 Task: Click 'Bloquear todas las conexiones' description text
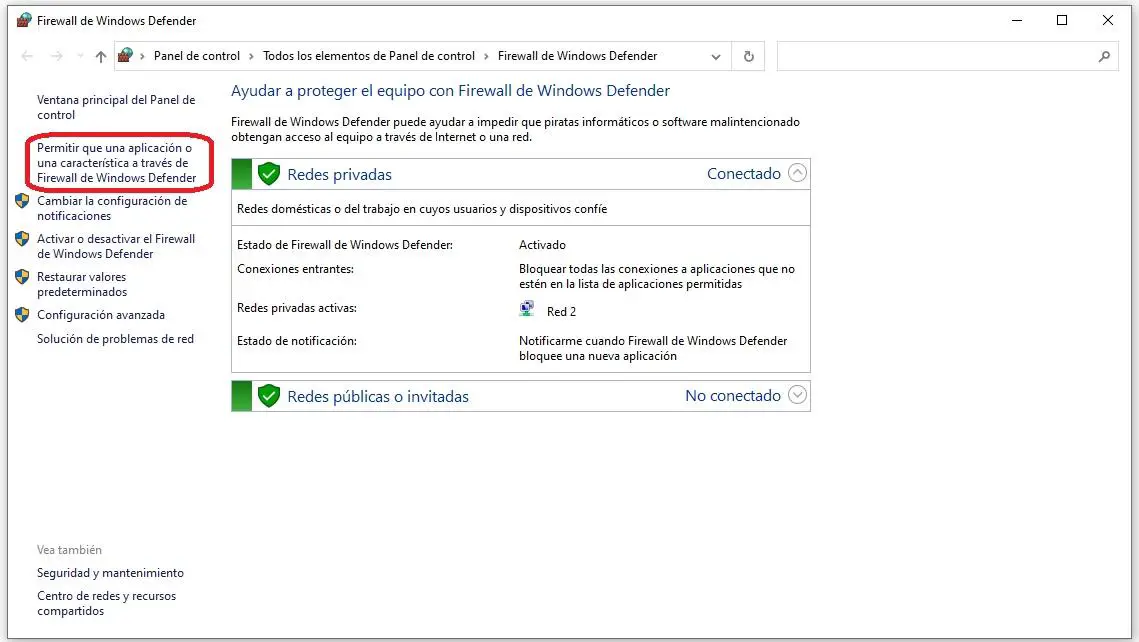click(657, 276)
